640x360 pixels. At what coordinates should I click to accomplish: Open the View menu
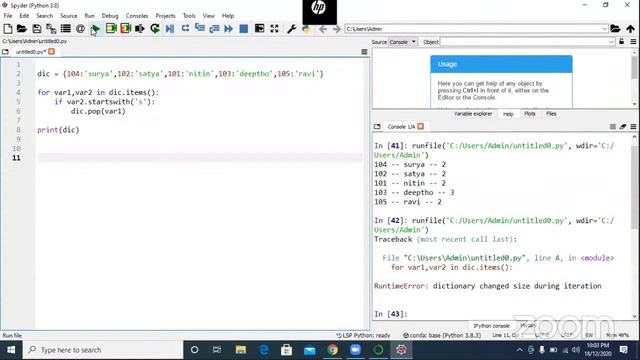(x=209, y=16)
